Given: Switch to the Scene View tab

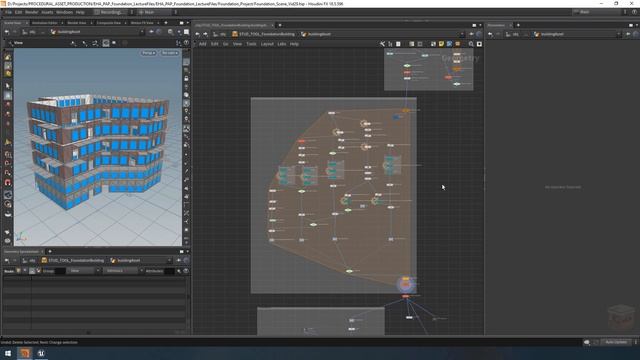Looking at the screenshot, I should pos(13,23).
